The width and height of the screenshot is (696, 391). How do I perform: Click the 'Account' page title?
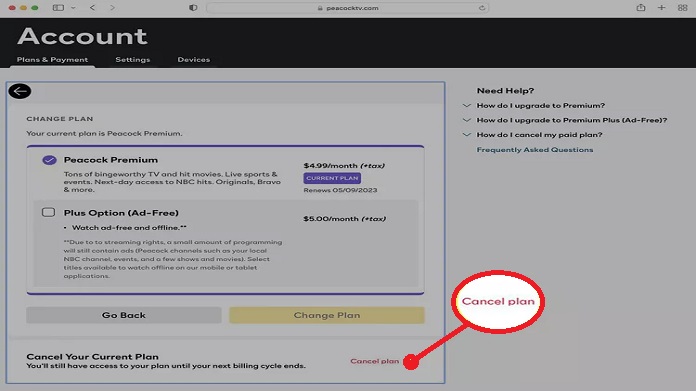pos(83,36)
